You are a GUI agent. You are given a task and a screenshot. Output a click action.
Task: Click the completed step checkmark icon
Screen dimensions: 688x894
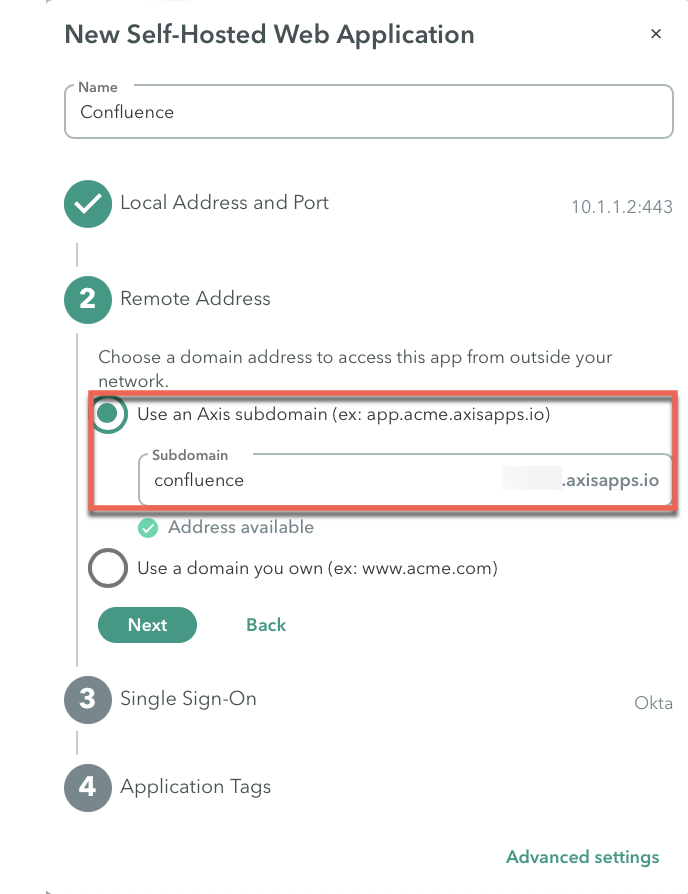pos(88,204)
